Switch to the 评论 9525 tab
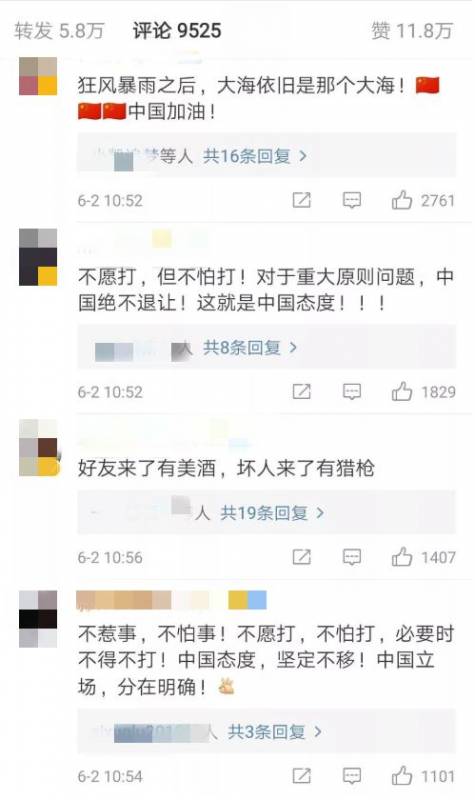 pyautogui.click(x=177, y=31)
